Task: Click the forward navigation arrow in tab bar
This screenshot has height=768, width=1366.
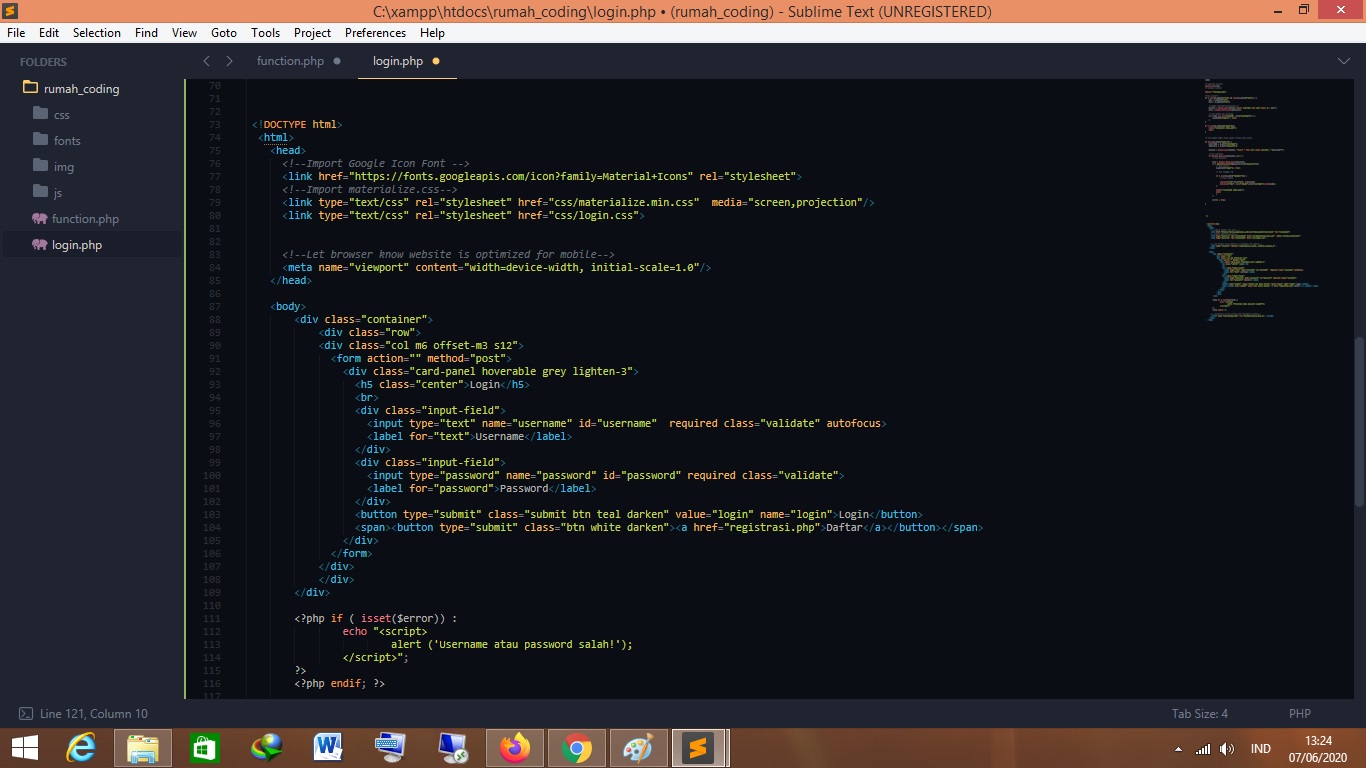Action: point(229,61)
